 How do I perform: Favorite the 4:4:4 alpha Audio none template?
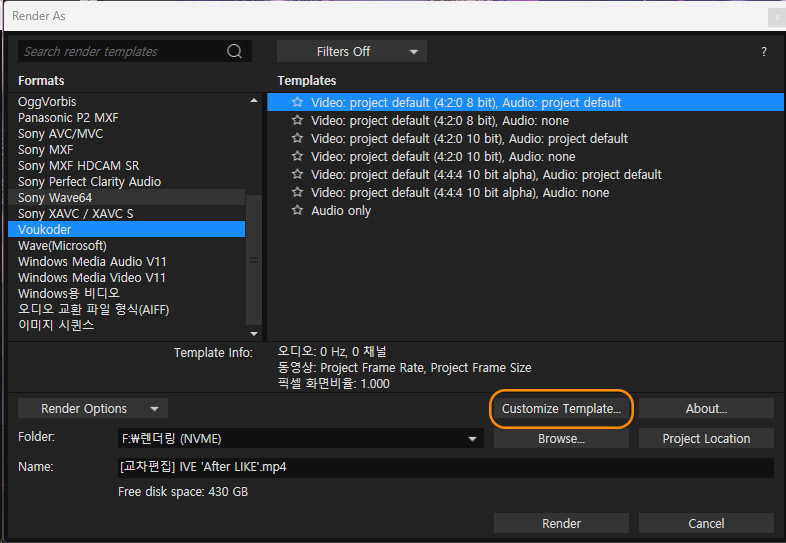pyautogui.click(x=297, y=193)
